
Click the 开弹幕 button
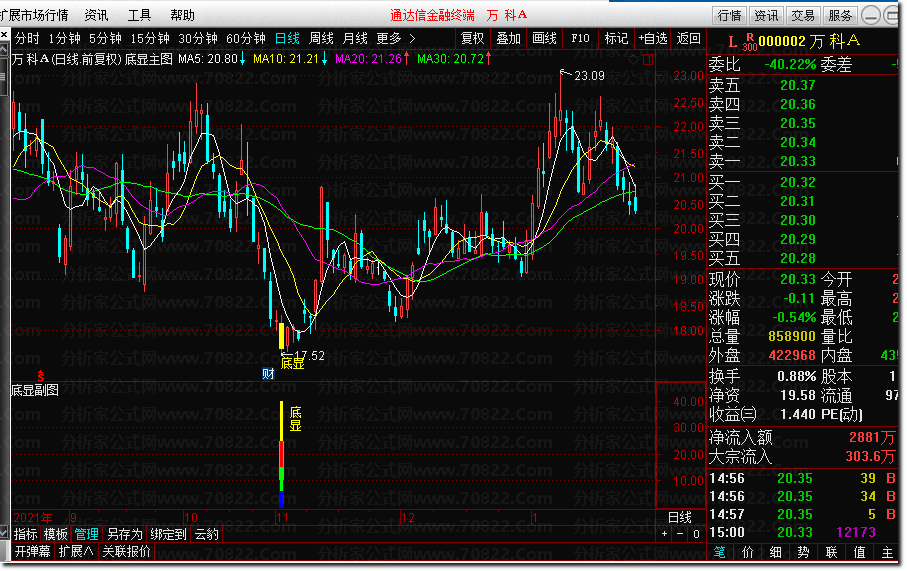[x=32, y=551]
